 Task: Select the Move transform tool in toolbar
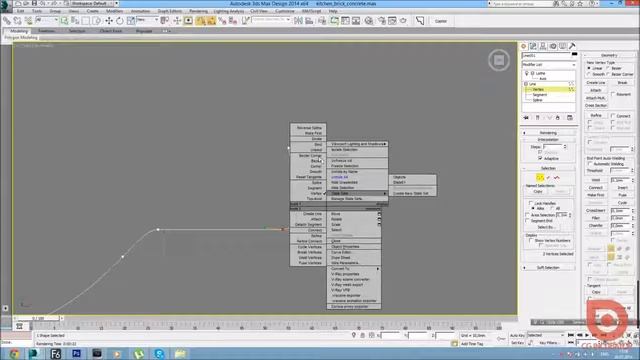pyautogui.click(x=109, y=21)
